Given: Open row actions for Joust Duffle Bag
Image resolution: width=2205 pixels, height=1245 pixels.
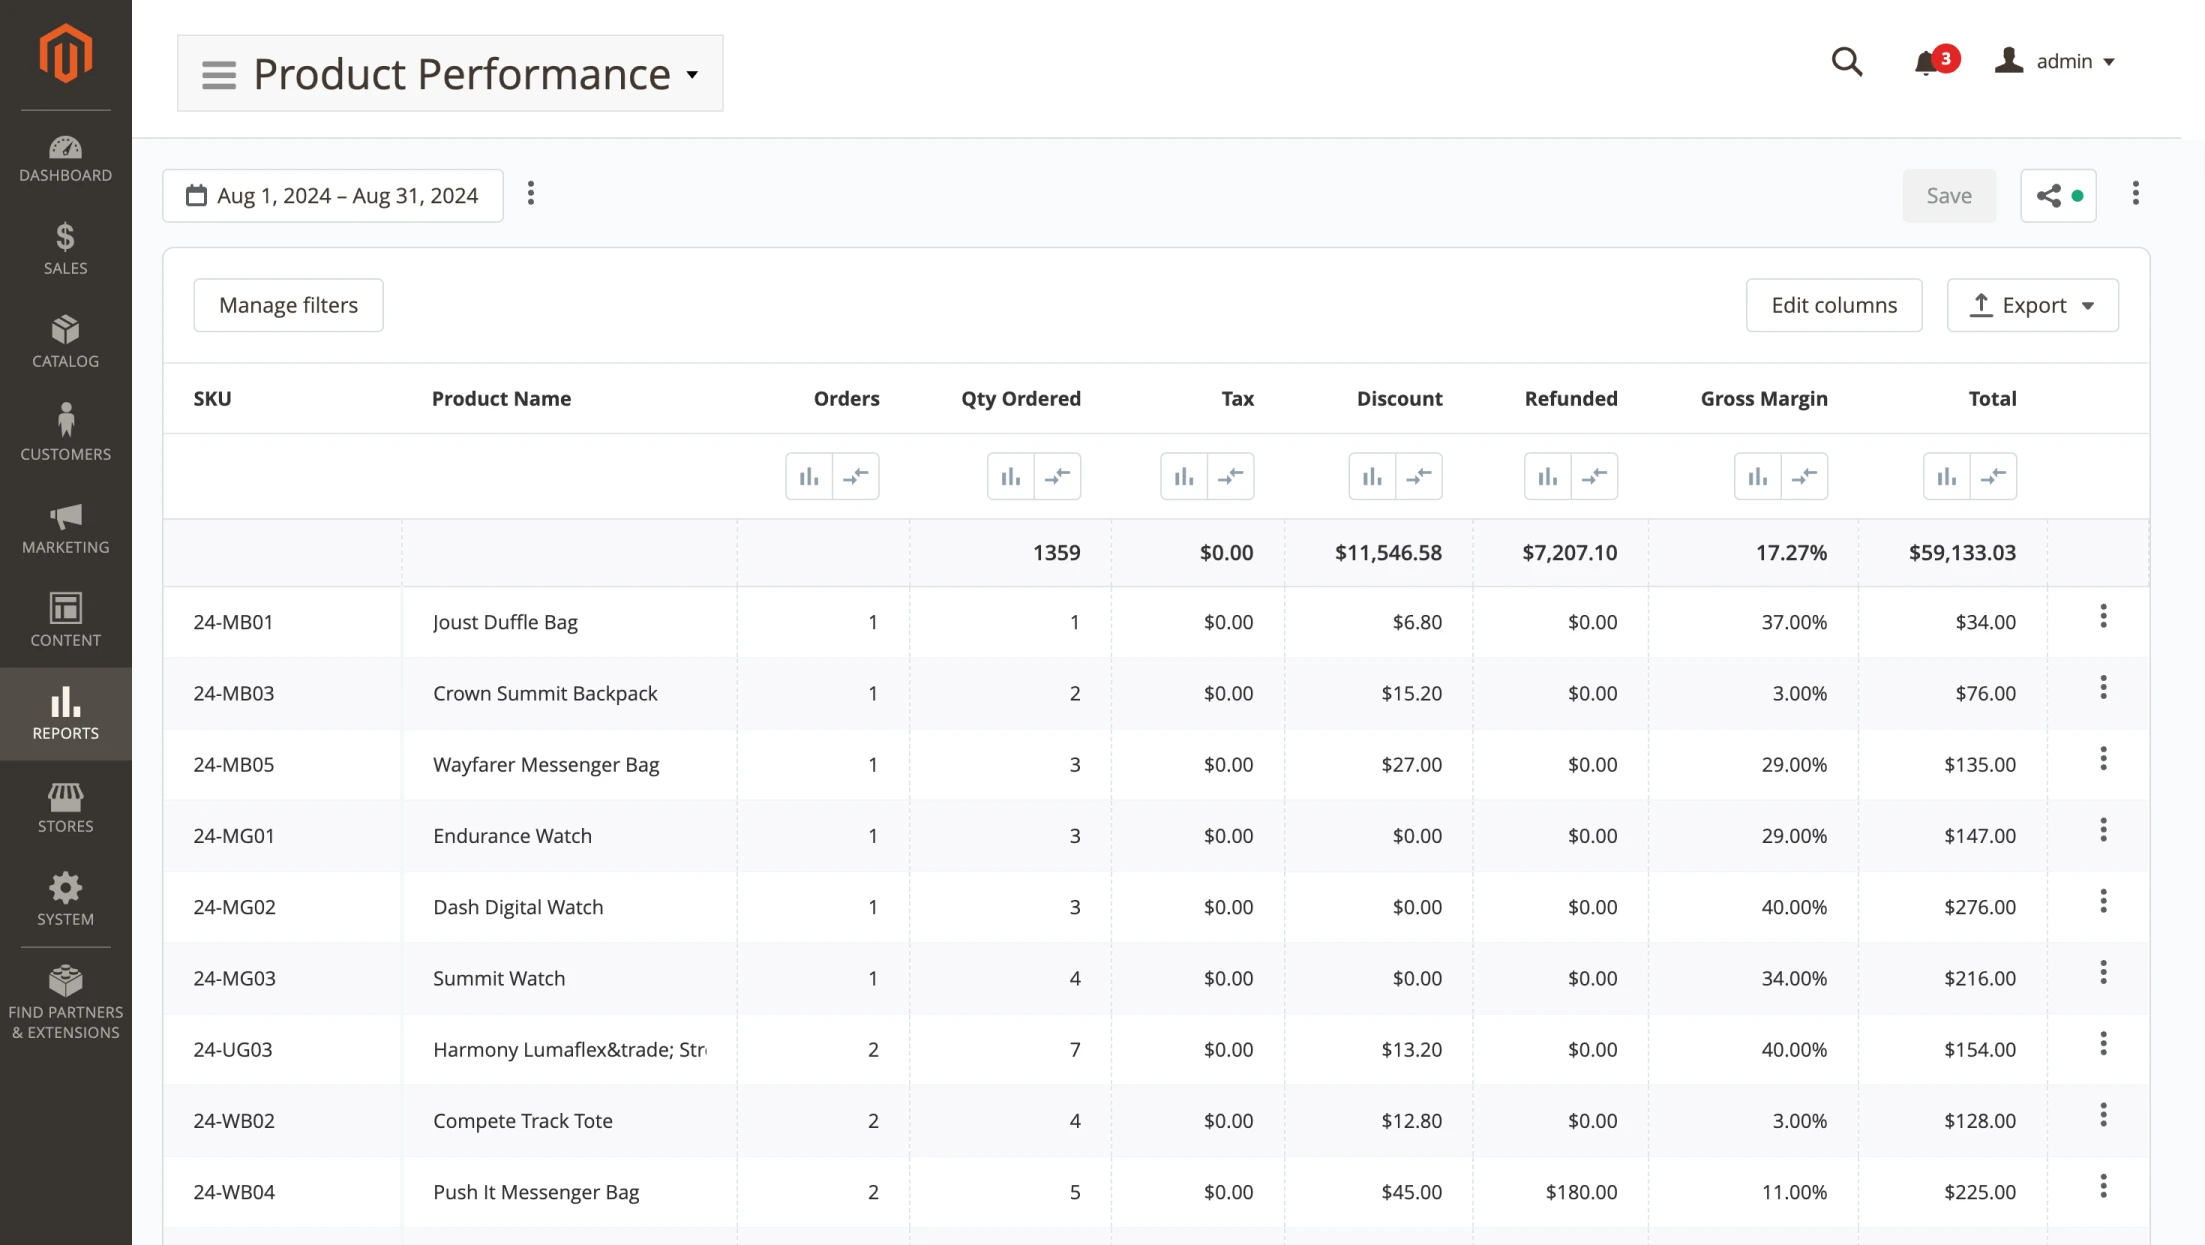Looking at the screenshot, I should coord(2104,616).
